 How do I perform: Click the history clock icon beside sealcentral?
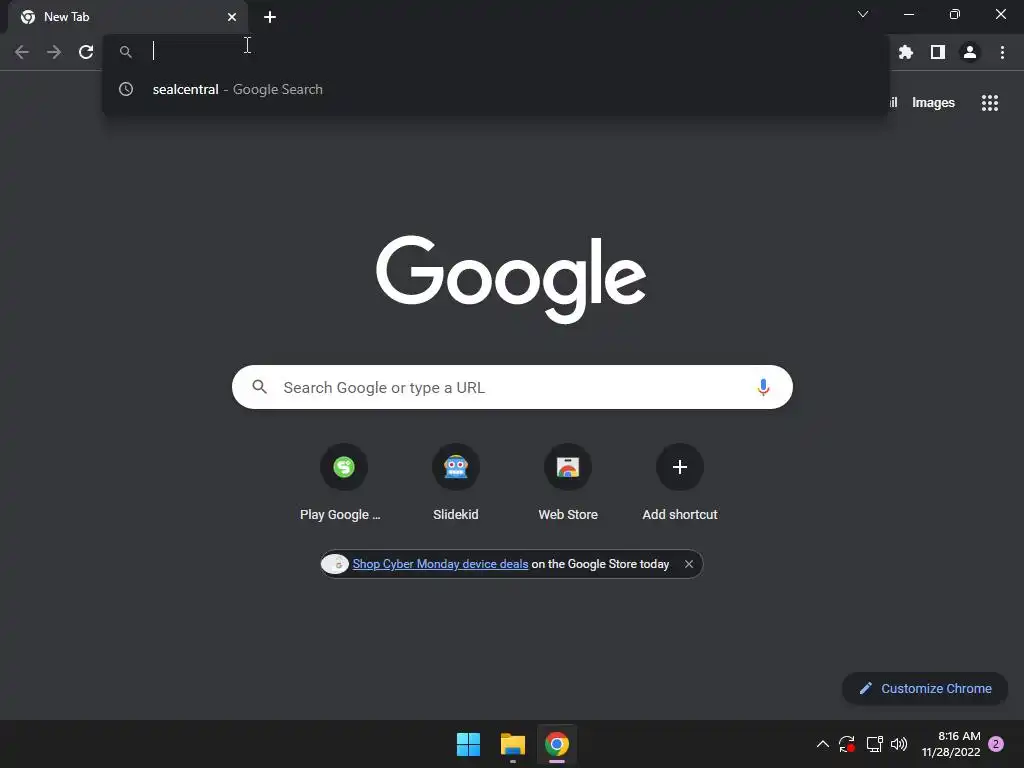click(126, 89)
